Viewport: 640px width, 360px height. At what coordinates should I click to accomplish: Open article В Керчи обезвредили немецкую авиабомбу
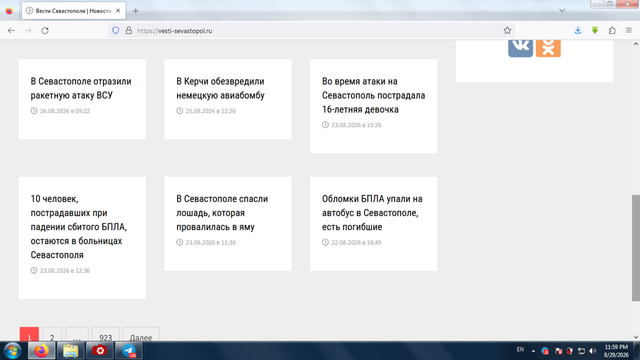pos(220,88)
